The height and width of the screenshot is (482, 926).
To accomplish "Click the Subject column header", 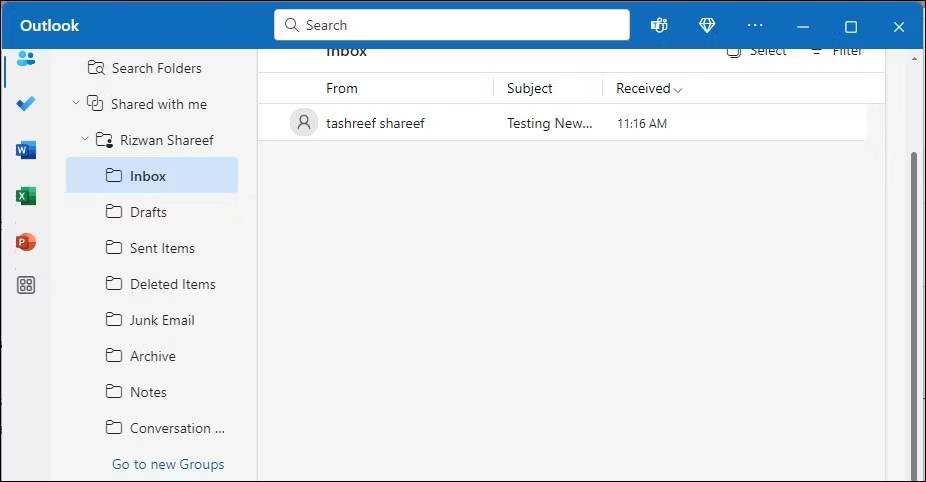I will tap(529, 88).
